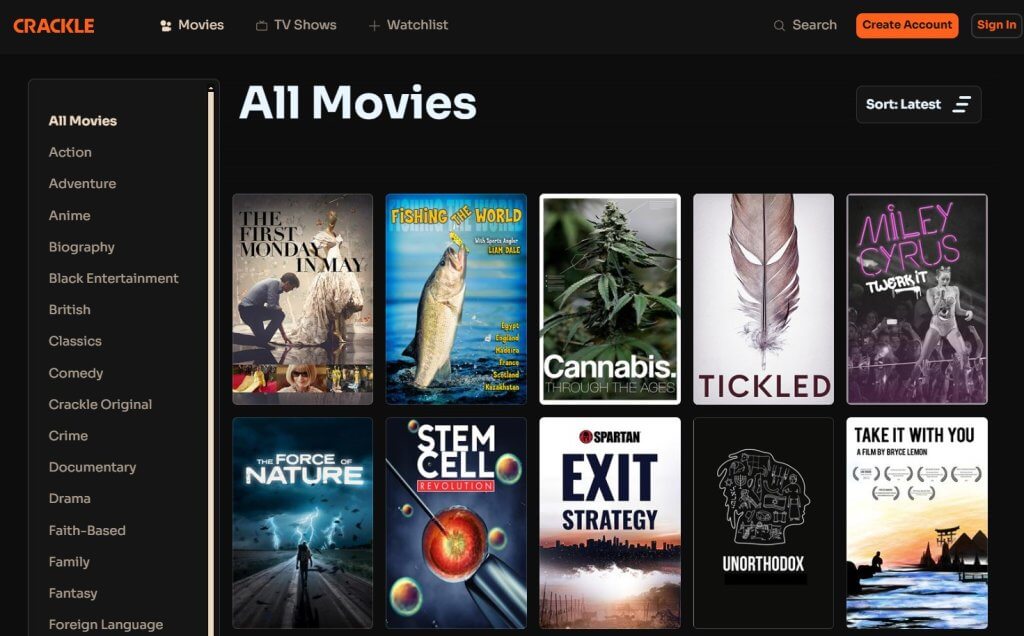Click the Search magnifier icon
Image resolution: width=1024 pixels, height=636 pixels.
coord(779,25)
